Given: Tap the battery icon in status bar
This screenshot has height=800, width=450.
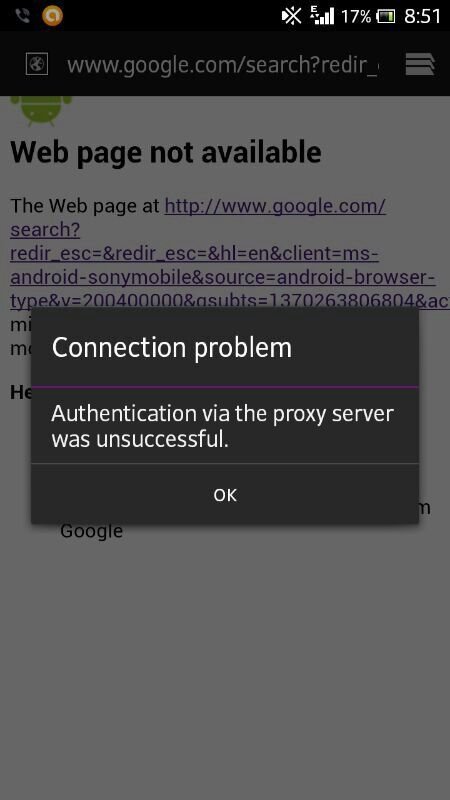Looking at the screenshot, I should pyautogui.click(x=386, y=16).
